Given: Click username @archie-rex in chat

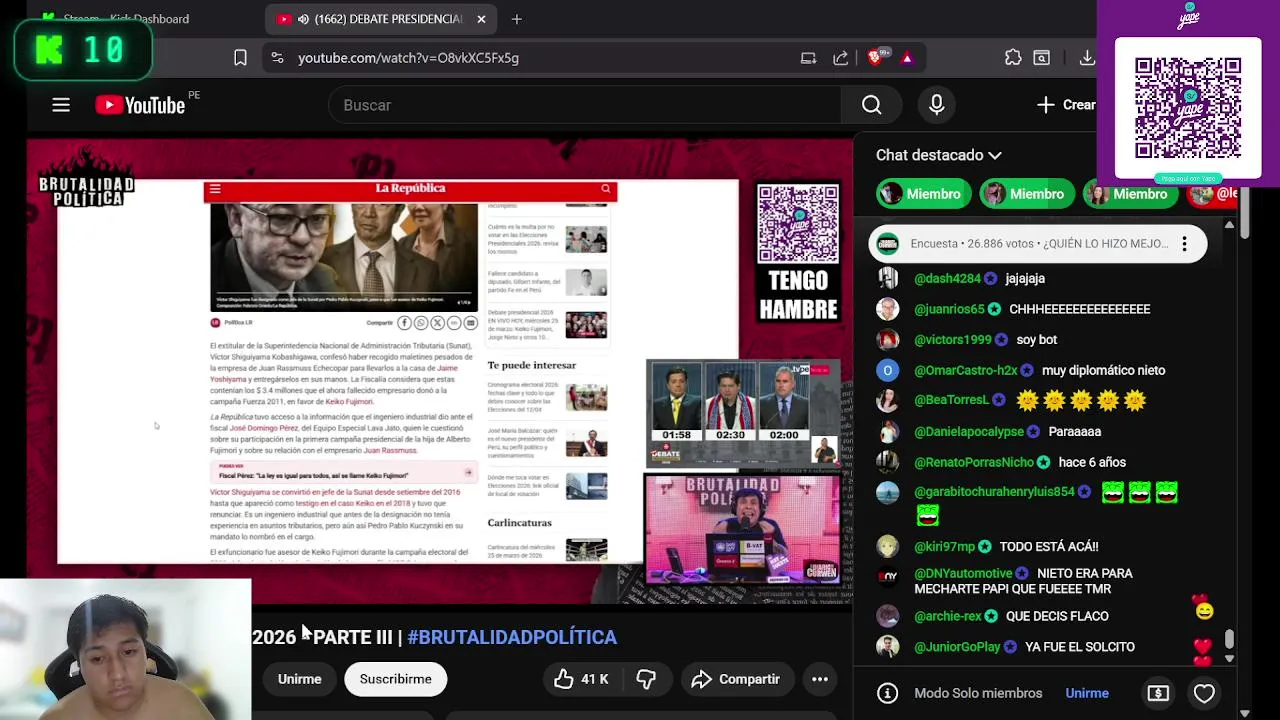Looking at the screenshot, I should pyautogui.click(x=948, y=617).
